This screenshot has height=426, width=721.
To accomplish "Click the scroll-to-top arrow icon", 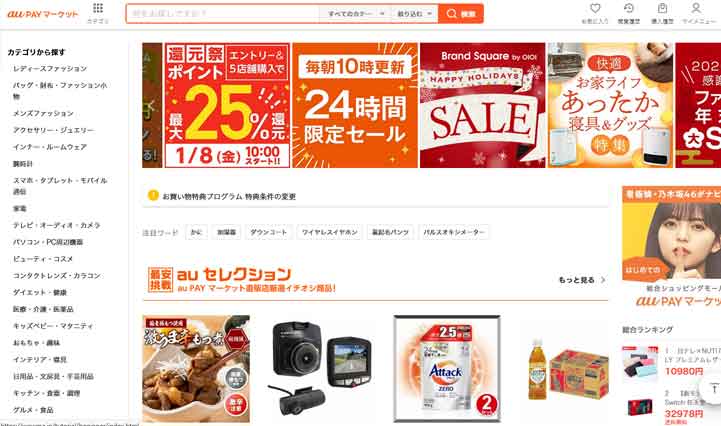I will point(714,388).
